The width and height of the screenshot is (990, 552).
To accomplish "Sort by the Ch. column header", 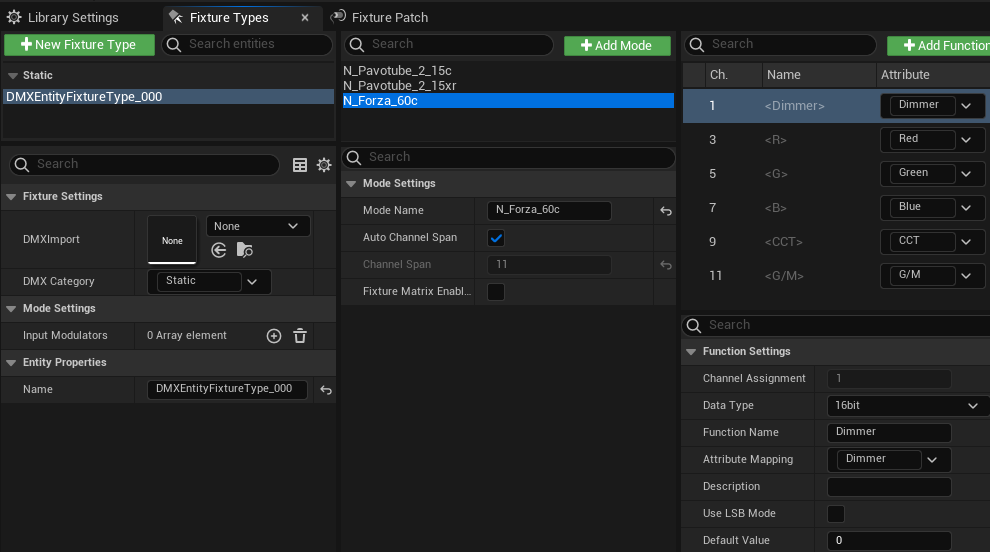I will point(733,75).
